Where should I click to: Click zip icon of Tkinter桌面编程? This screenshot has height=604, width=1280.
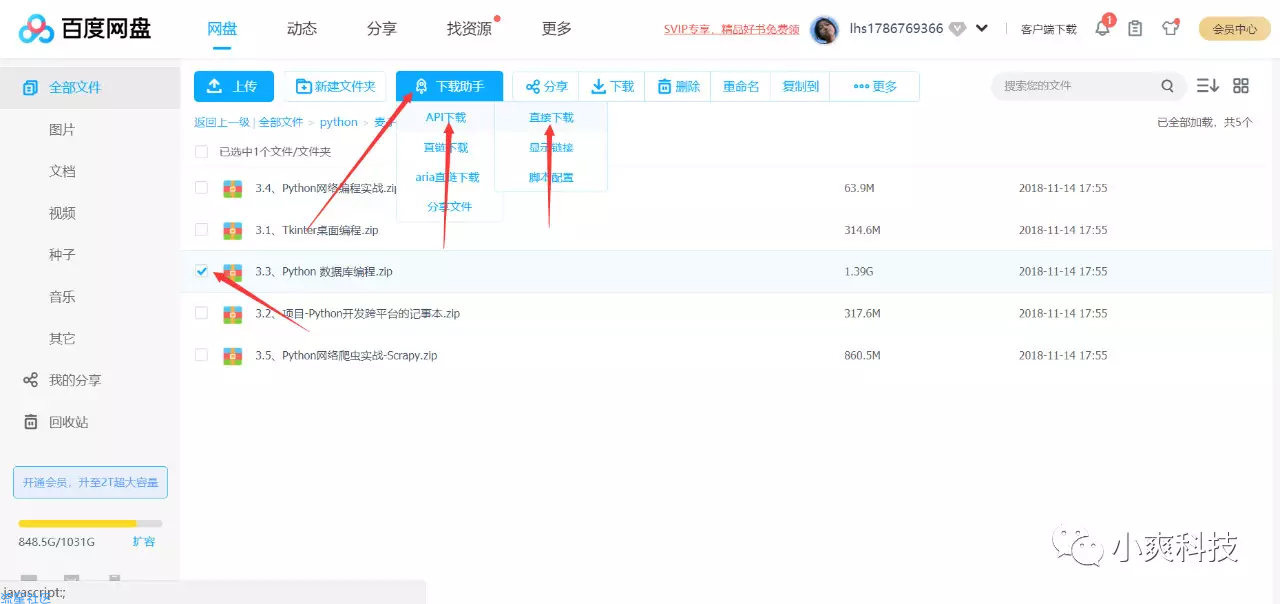pyautogui.click(x=233, y=230)
